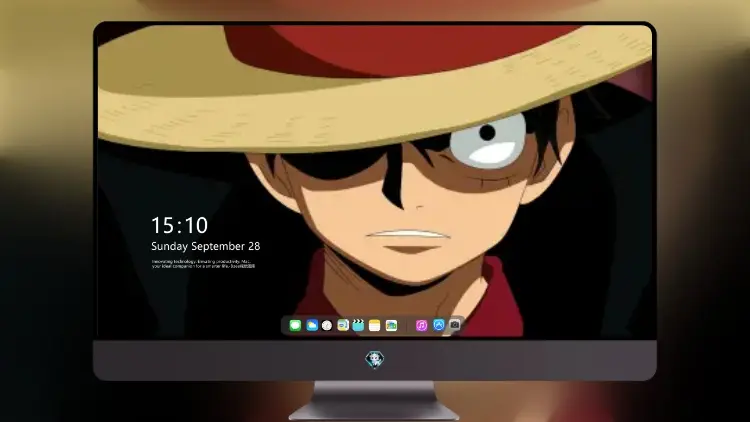The height and width of the screenshot is (422, 750).
Task: Open the yellow Notes app icon
Action: (x=375, y=325)
